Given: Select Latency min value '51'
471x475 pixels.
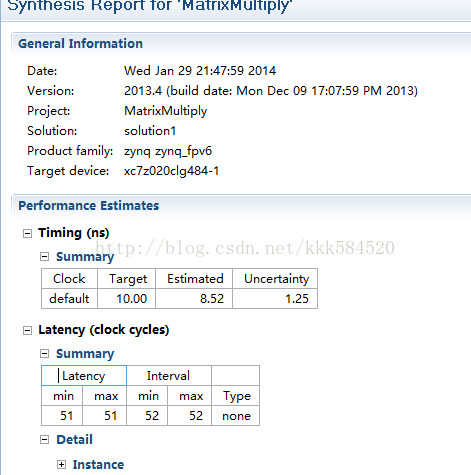Looking at the screenshot, I should point(62,416).
